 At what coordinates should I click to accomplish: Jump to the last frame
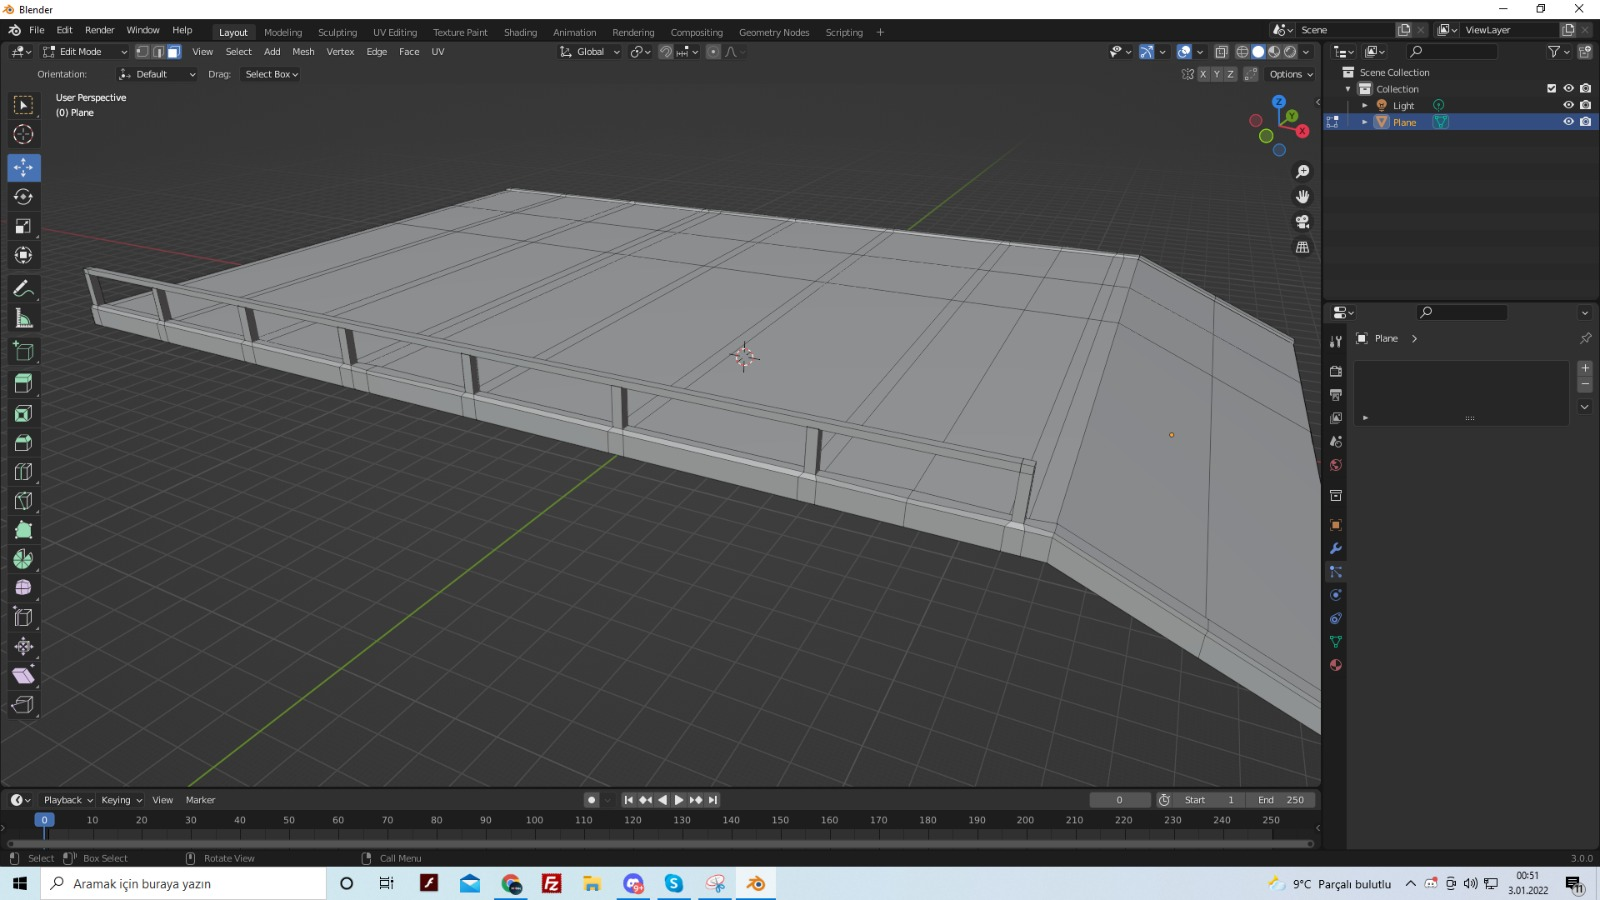click(713, 800)
